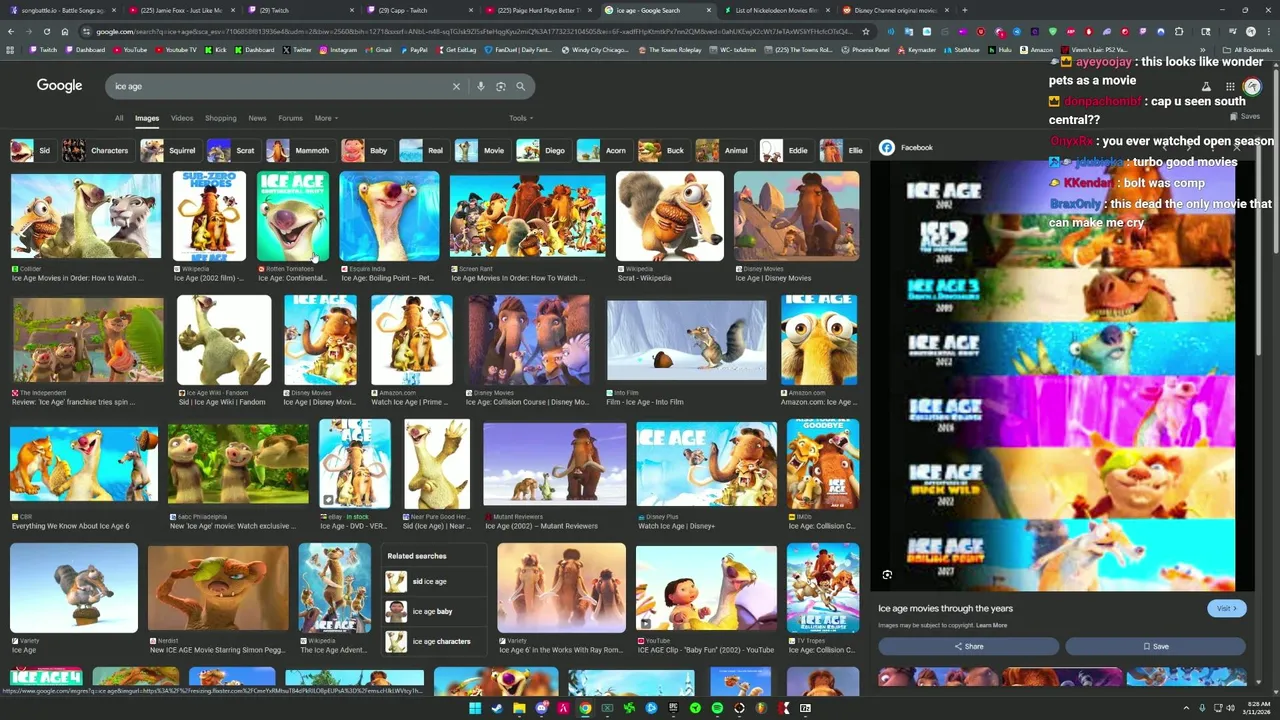
Task: Click the Share button under preview image
Action: point(968,646)
